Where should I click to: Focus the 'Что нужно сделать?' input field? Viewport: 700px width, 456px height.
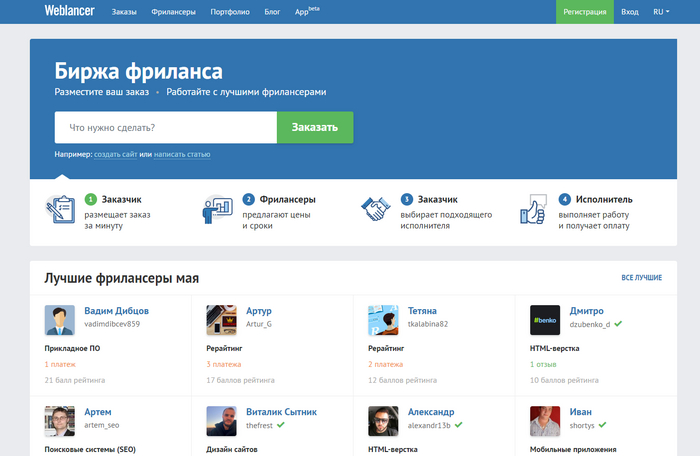click(166, 127)
